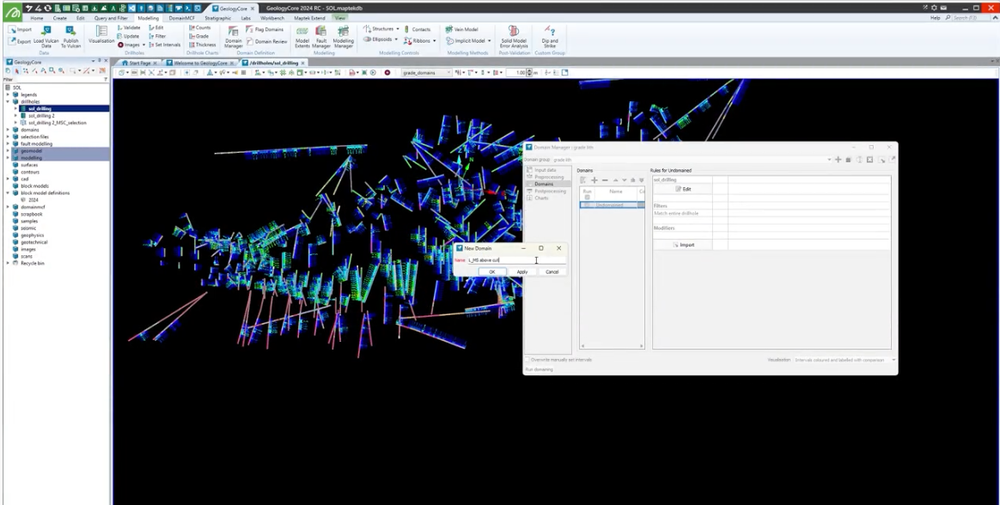The image size is (1000, 505).
Task: Open the DomainMCF ribbon tab
Action: [182, 18]
